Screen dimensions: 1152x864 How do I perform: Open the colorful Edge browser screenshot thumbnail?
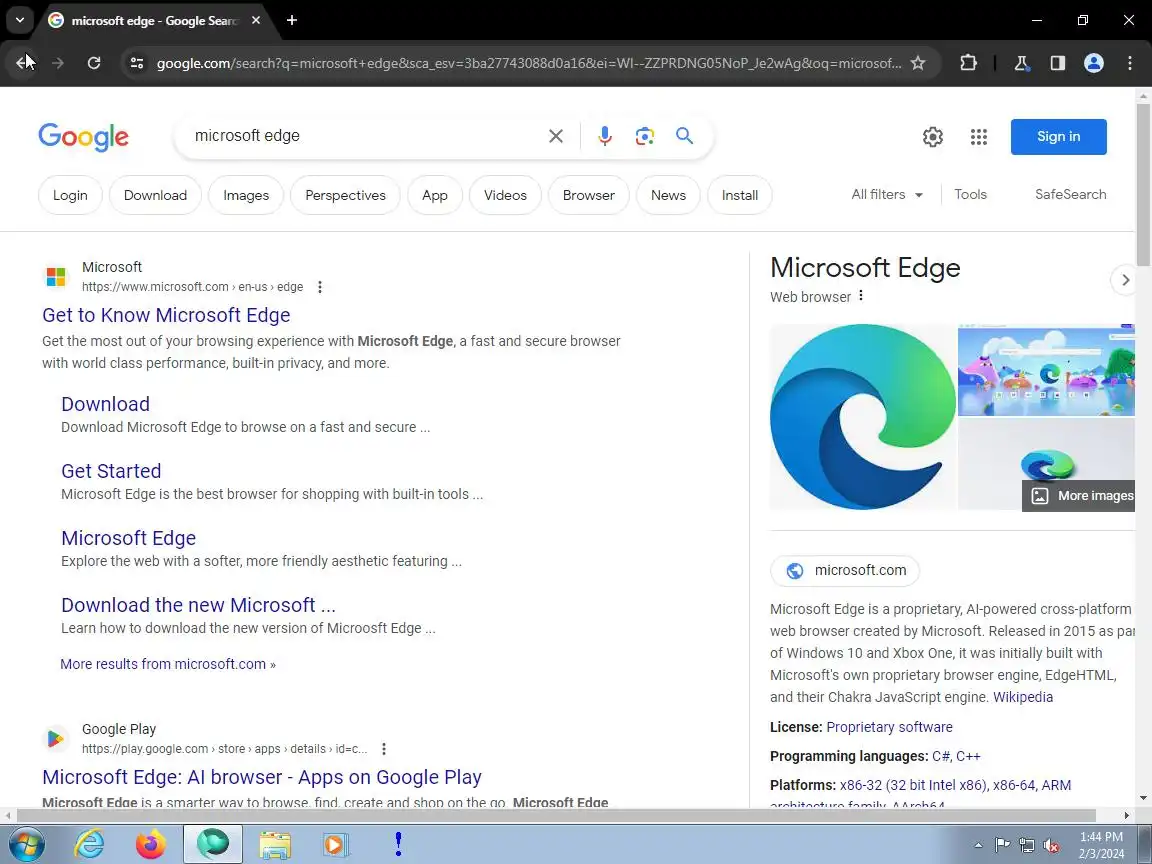coord(1046,370)
